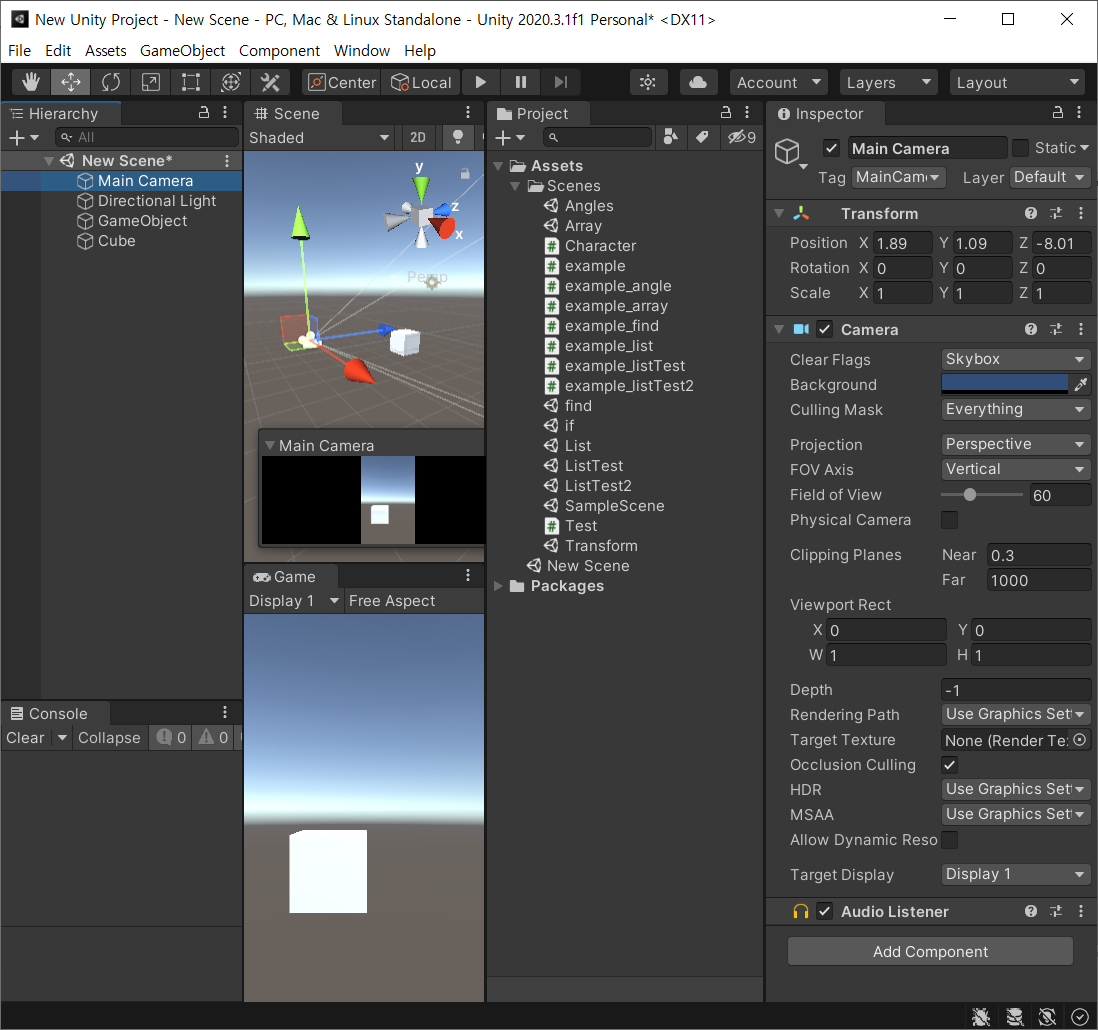Open the Component menu
1098x1030 pixels.
coord(279,50)
